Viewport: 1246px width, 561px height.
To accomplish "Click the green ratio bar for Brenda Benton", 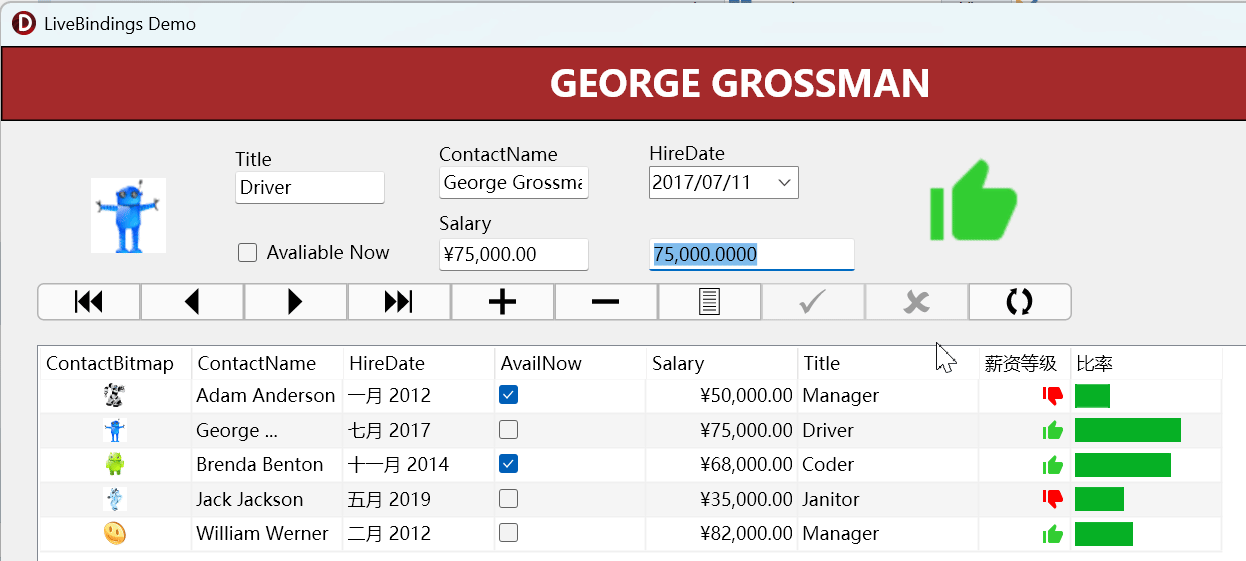I will click(1122, 465).
